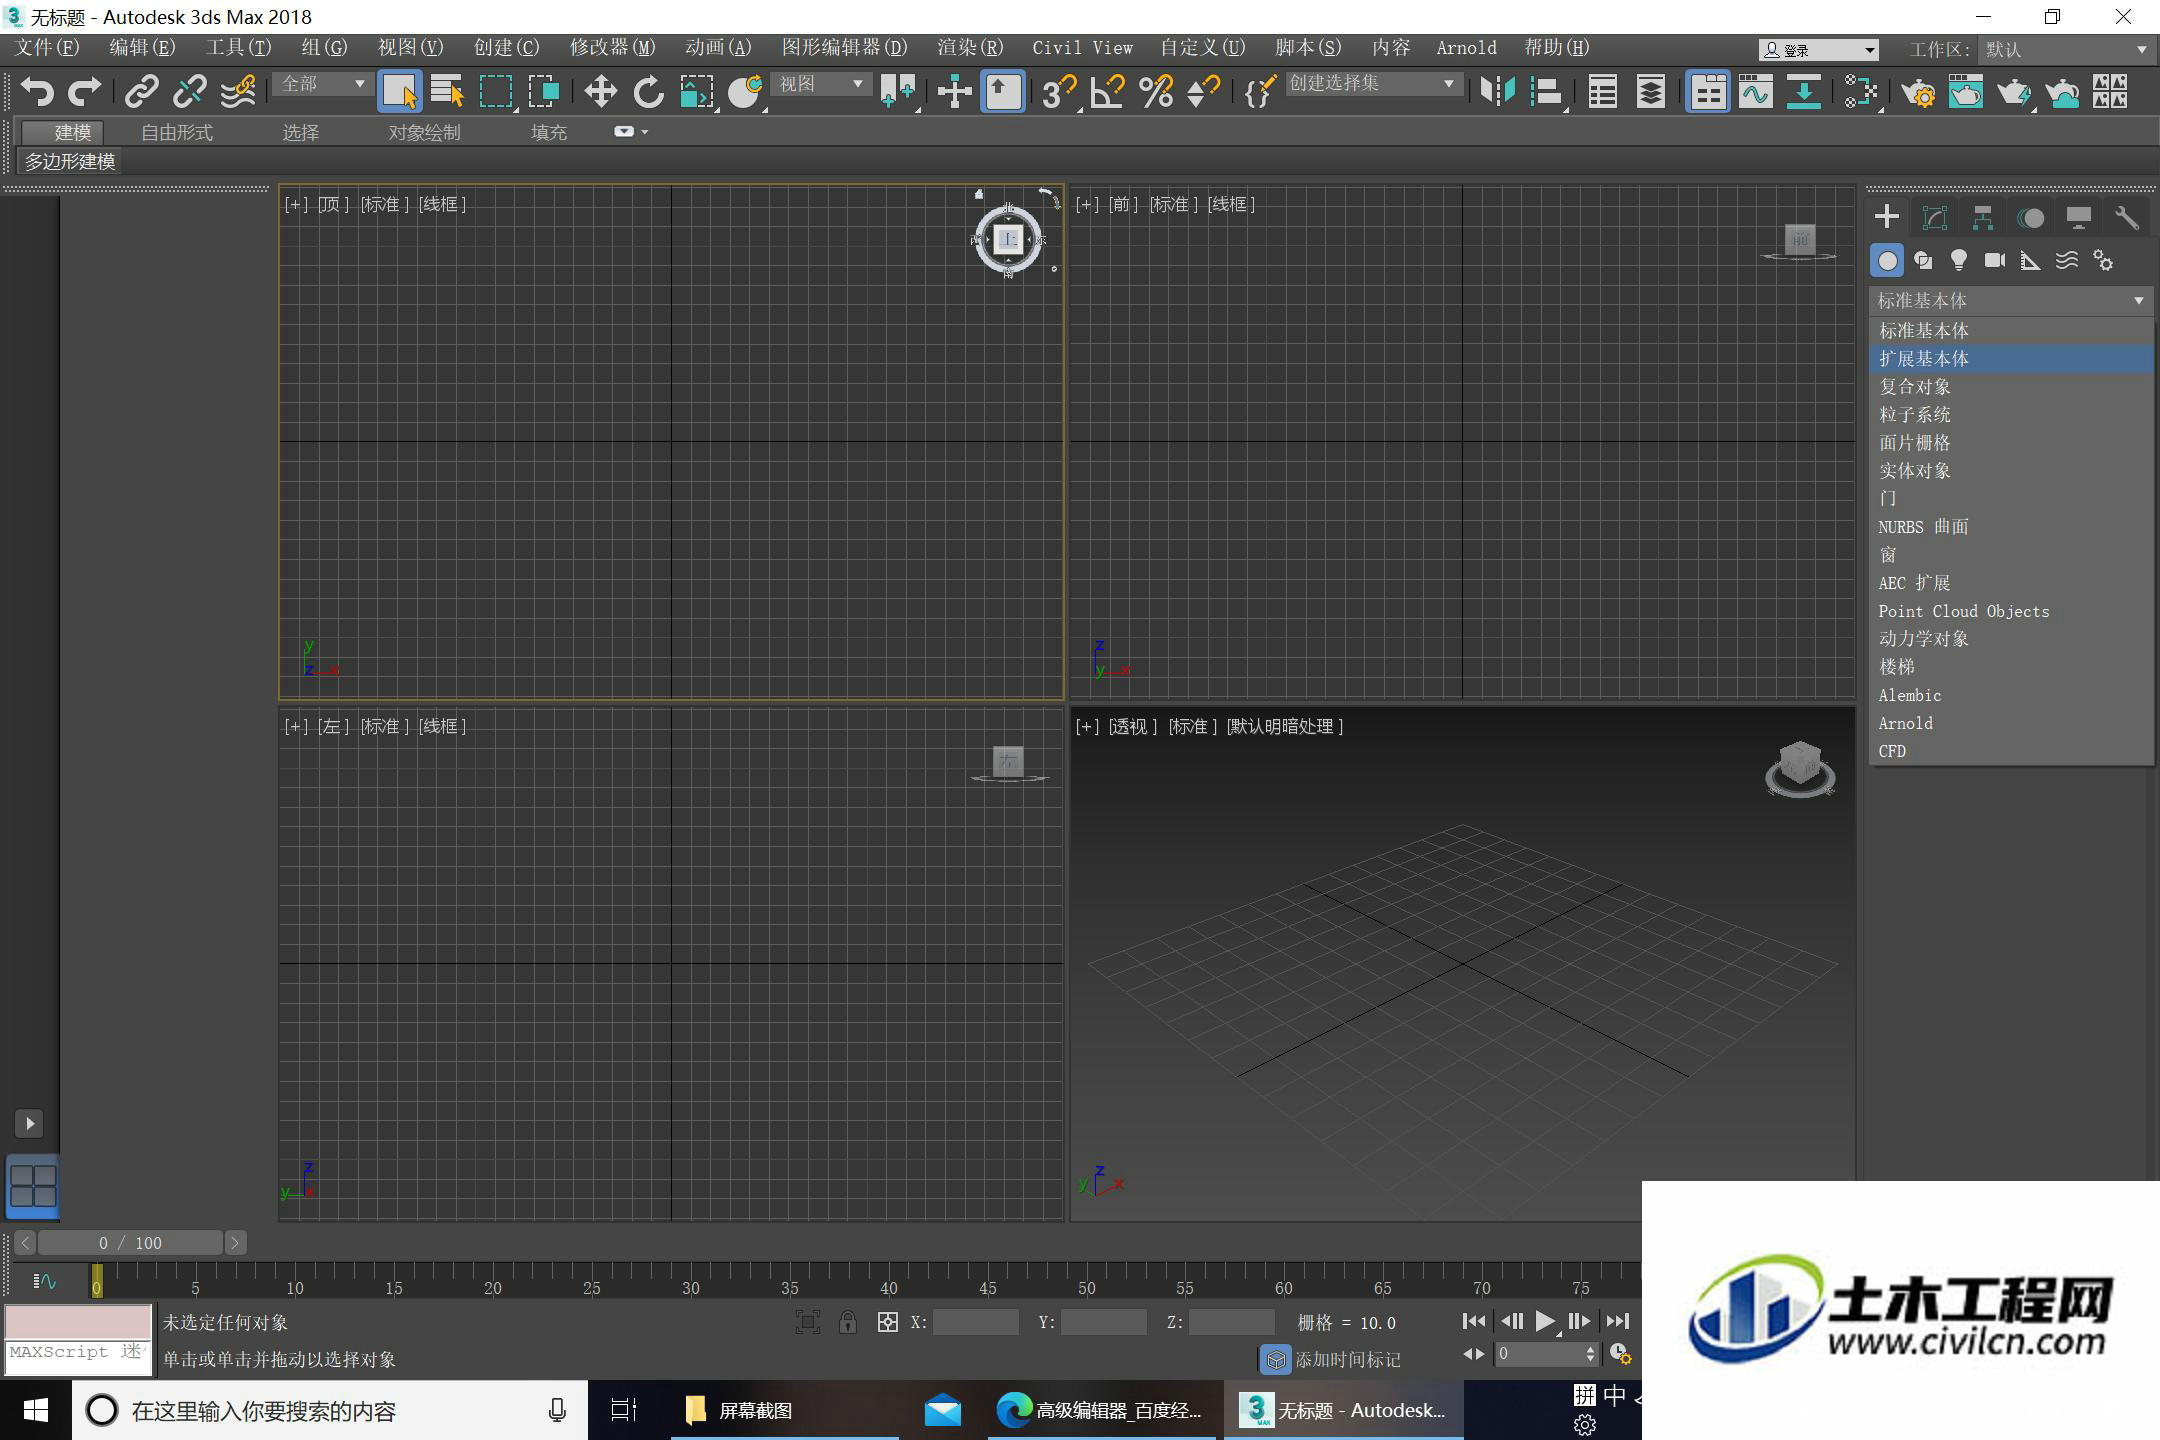Open the Curve Editor

1756,92
